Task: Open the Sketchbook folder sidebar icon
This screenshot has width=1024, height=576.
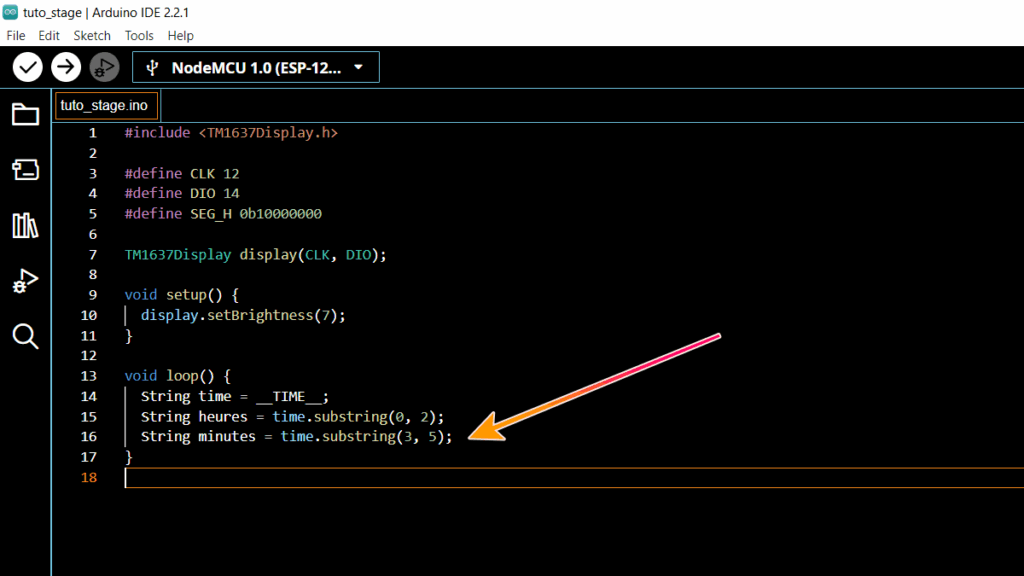Action: (25, 115)
